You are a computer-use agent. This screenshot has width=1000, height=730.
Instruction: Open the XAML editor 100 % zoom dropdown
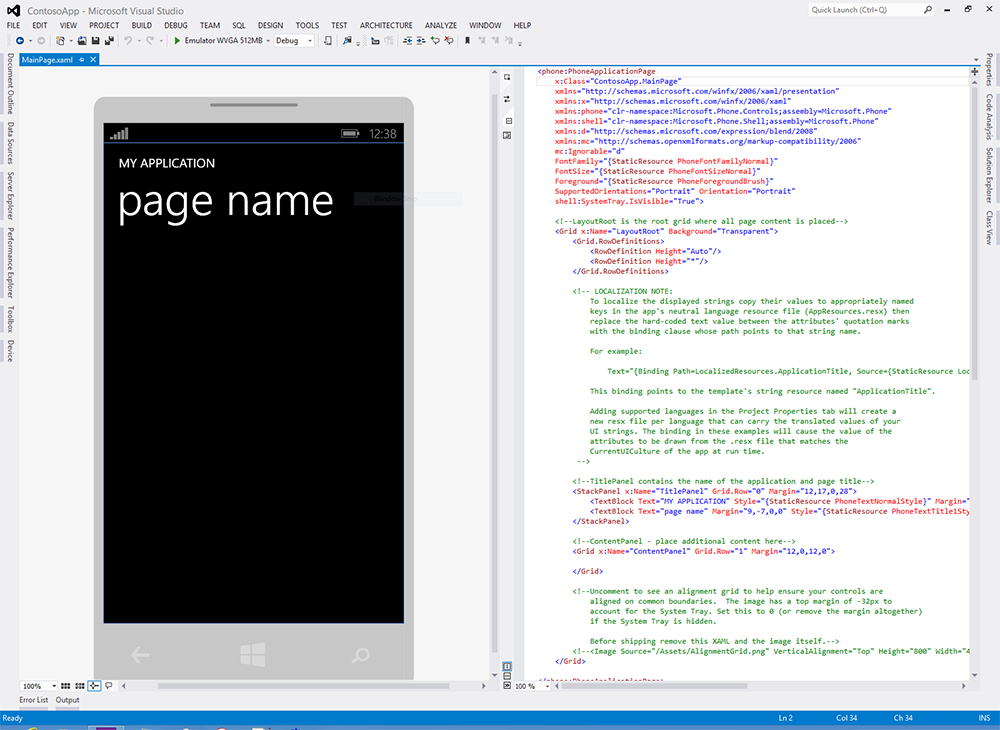coord(547,686)
